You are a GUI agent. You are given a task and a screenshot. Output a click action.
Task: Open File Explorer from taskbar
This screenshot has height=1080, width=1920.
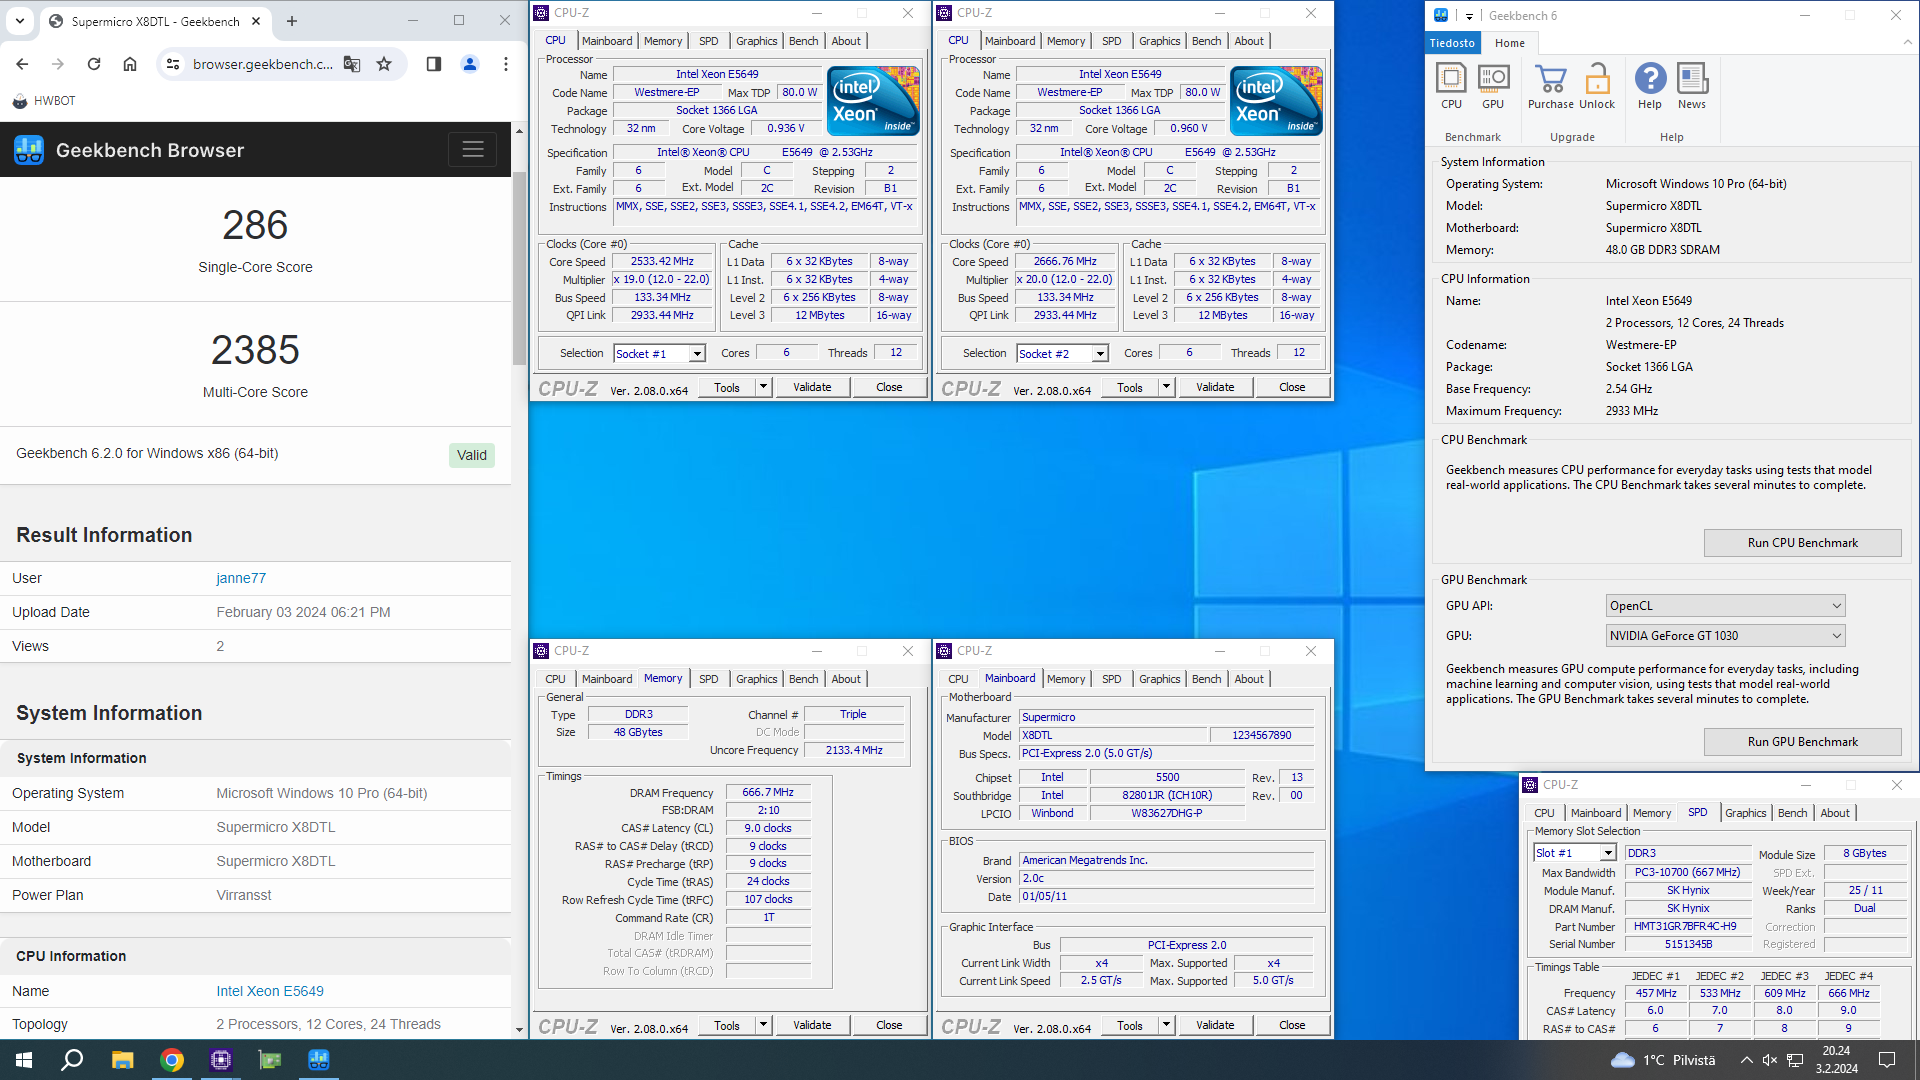122,1060
